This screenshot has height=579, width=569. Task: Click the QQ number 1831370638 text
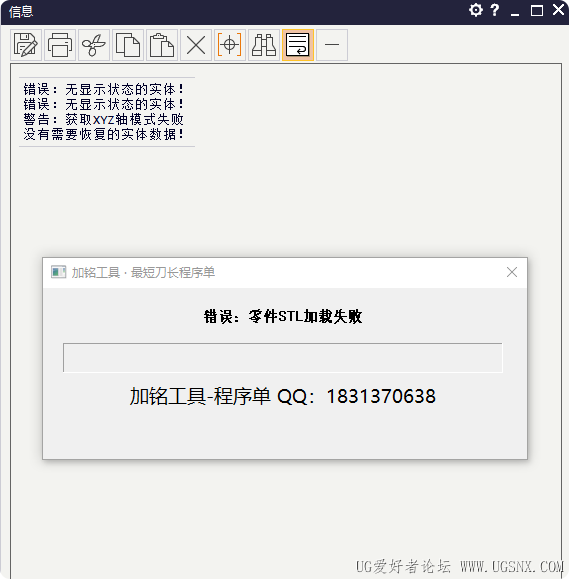[x=381, y=396]
